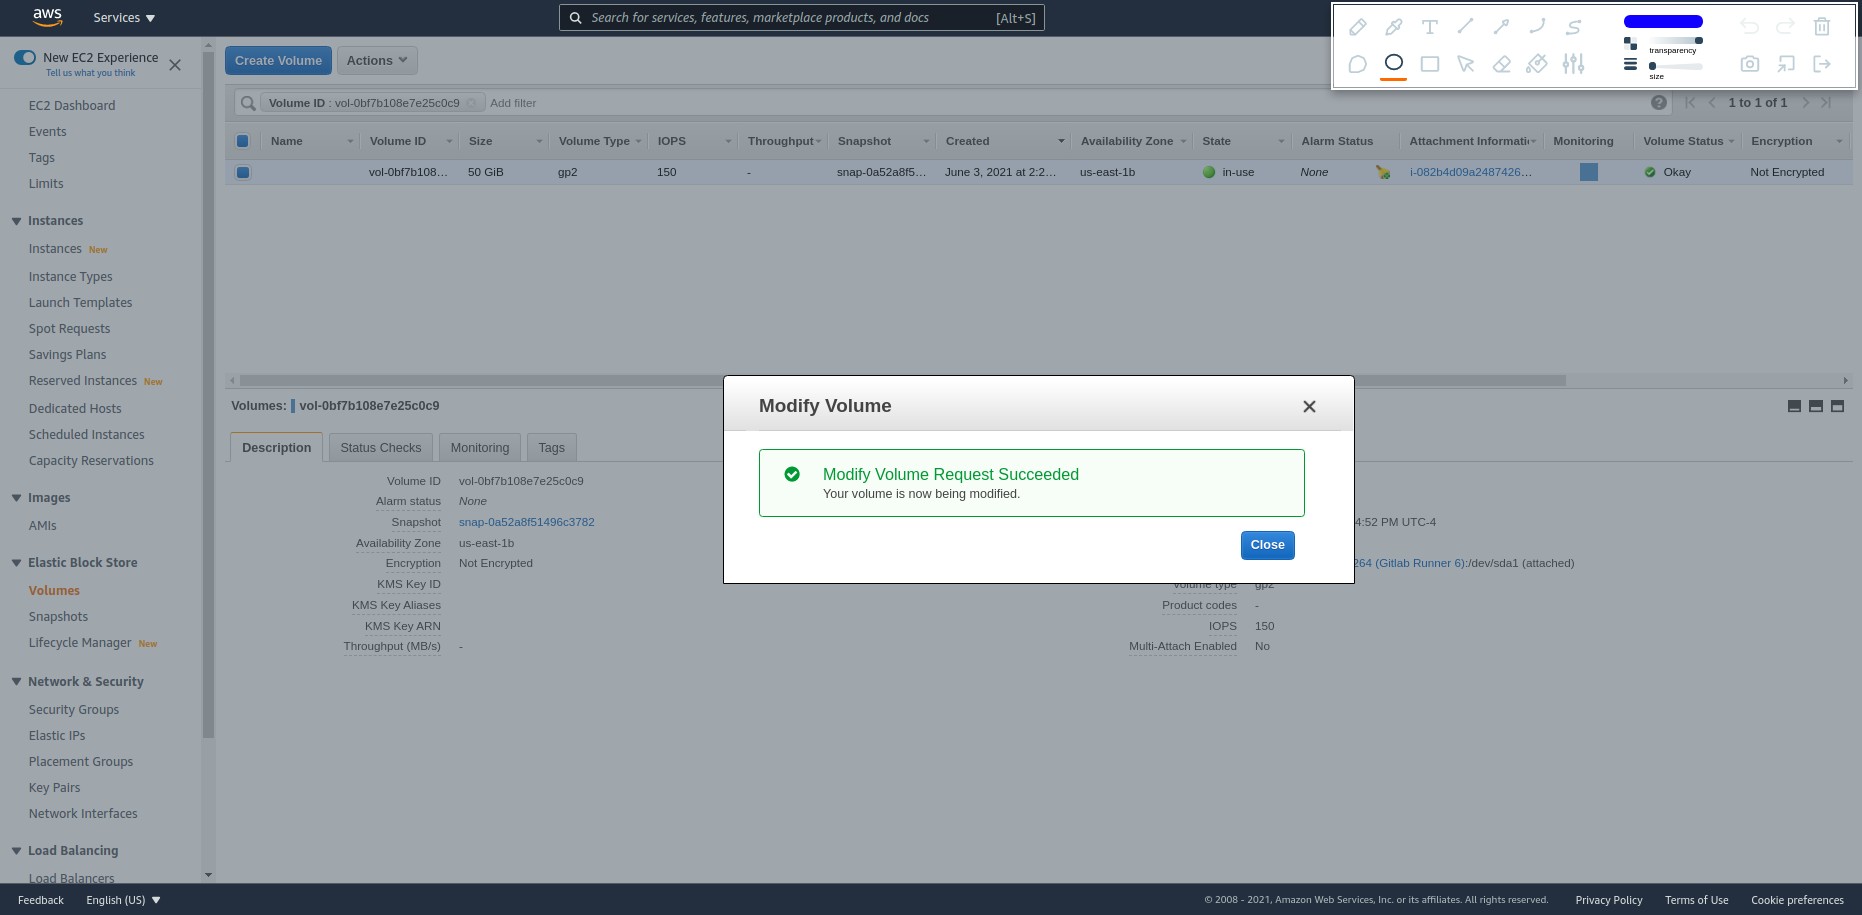Open Cookie preferences in footer
Image resolution: width=1862 pixels, height=915 pixels.
click(1797, 900)
